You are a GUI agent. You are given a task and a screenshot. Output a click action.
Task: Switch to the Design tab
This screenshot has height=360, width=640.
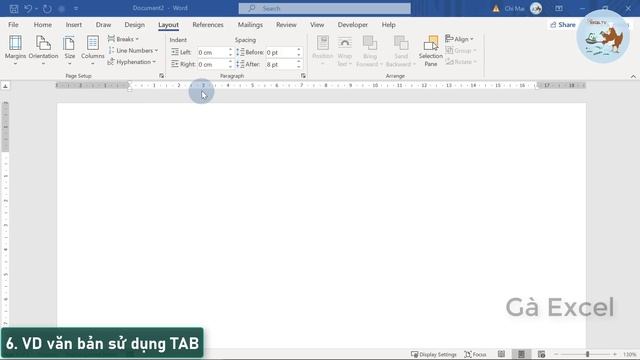point(134,24)
